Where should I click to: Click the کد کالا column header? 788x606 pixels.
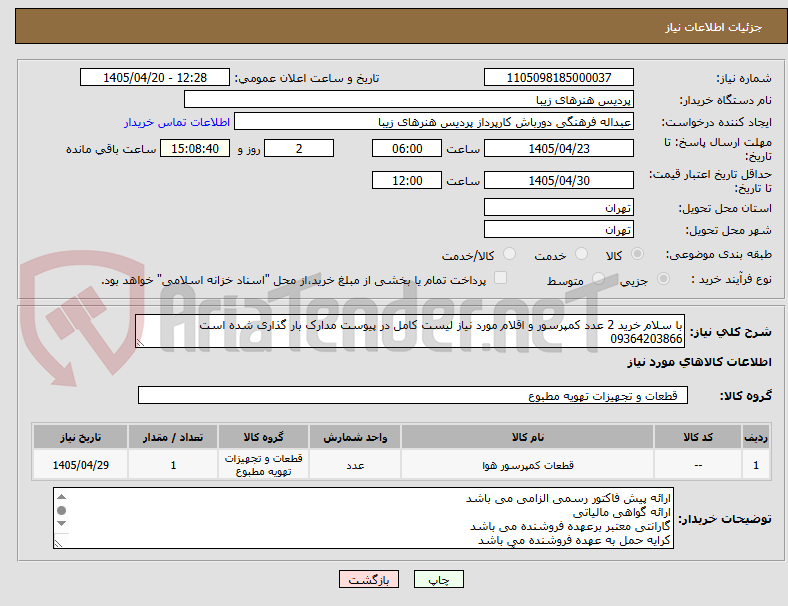pyautogui.click(x=698, y=437)
